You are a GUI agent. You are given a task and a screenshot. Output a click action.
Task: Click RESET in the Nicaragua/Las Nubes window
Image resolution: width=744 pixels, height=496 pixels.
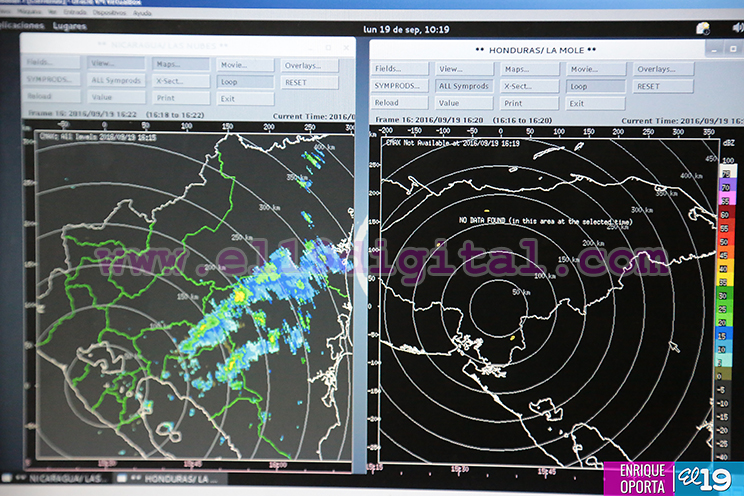click(310, 83)
